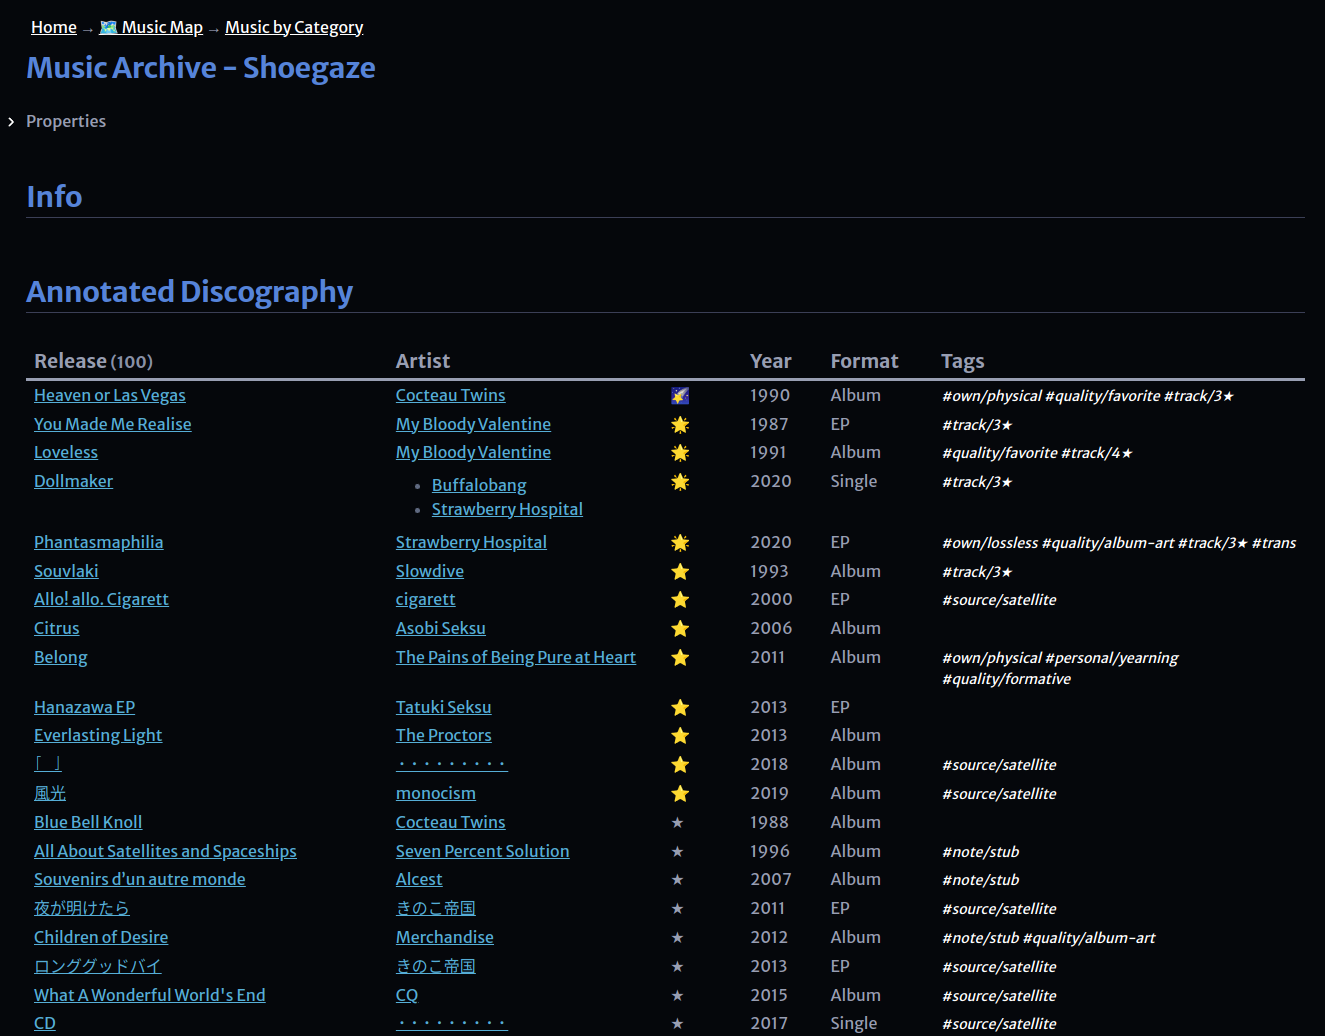This screenshot has width=1325, height=1036.
Task: Open Heaven or Las Vegas release
Action: point(110,395)
